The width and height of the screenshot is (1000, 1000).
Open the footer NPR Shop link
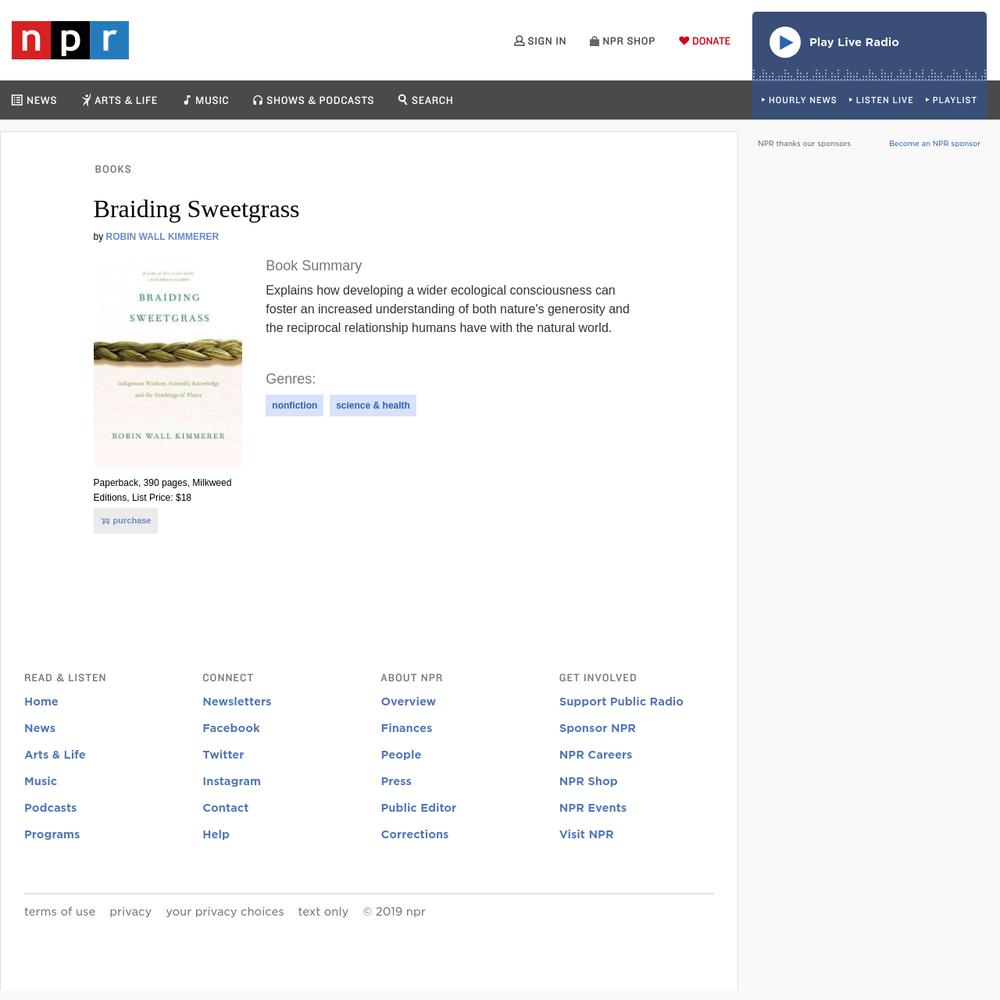pyautogui.click(x=588, y=781)
